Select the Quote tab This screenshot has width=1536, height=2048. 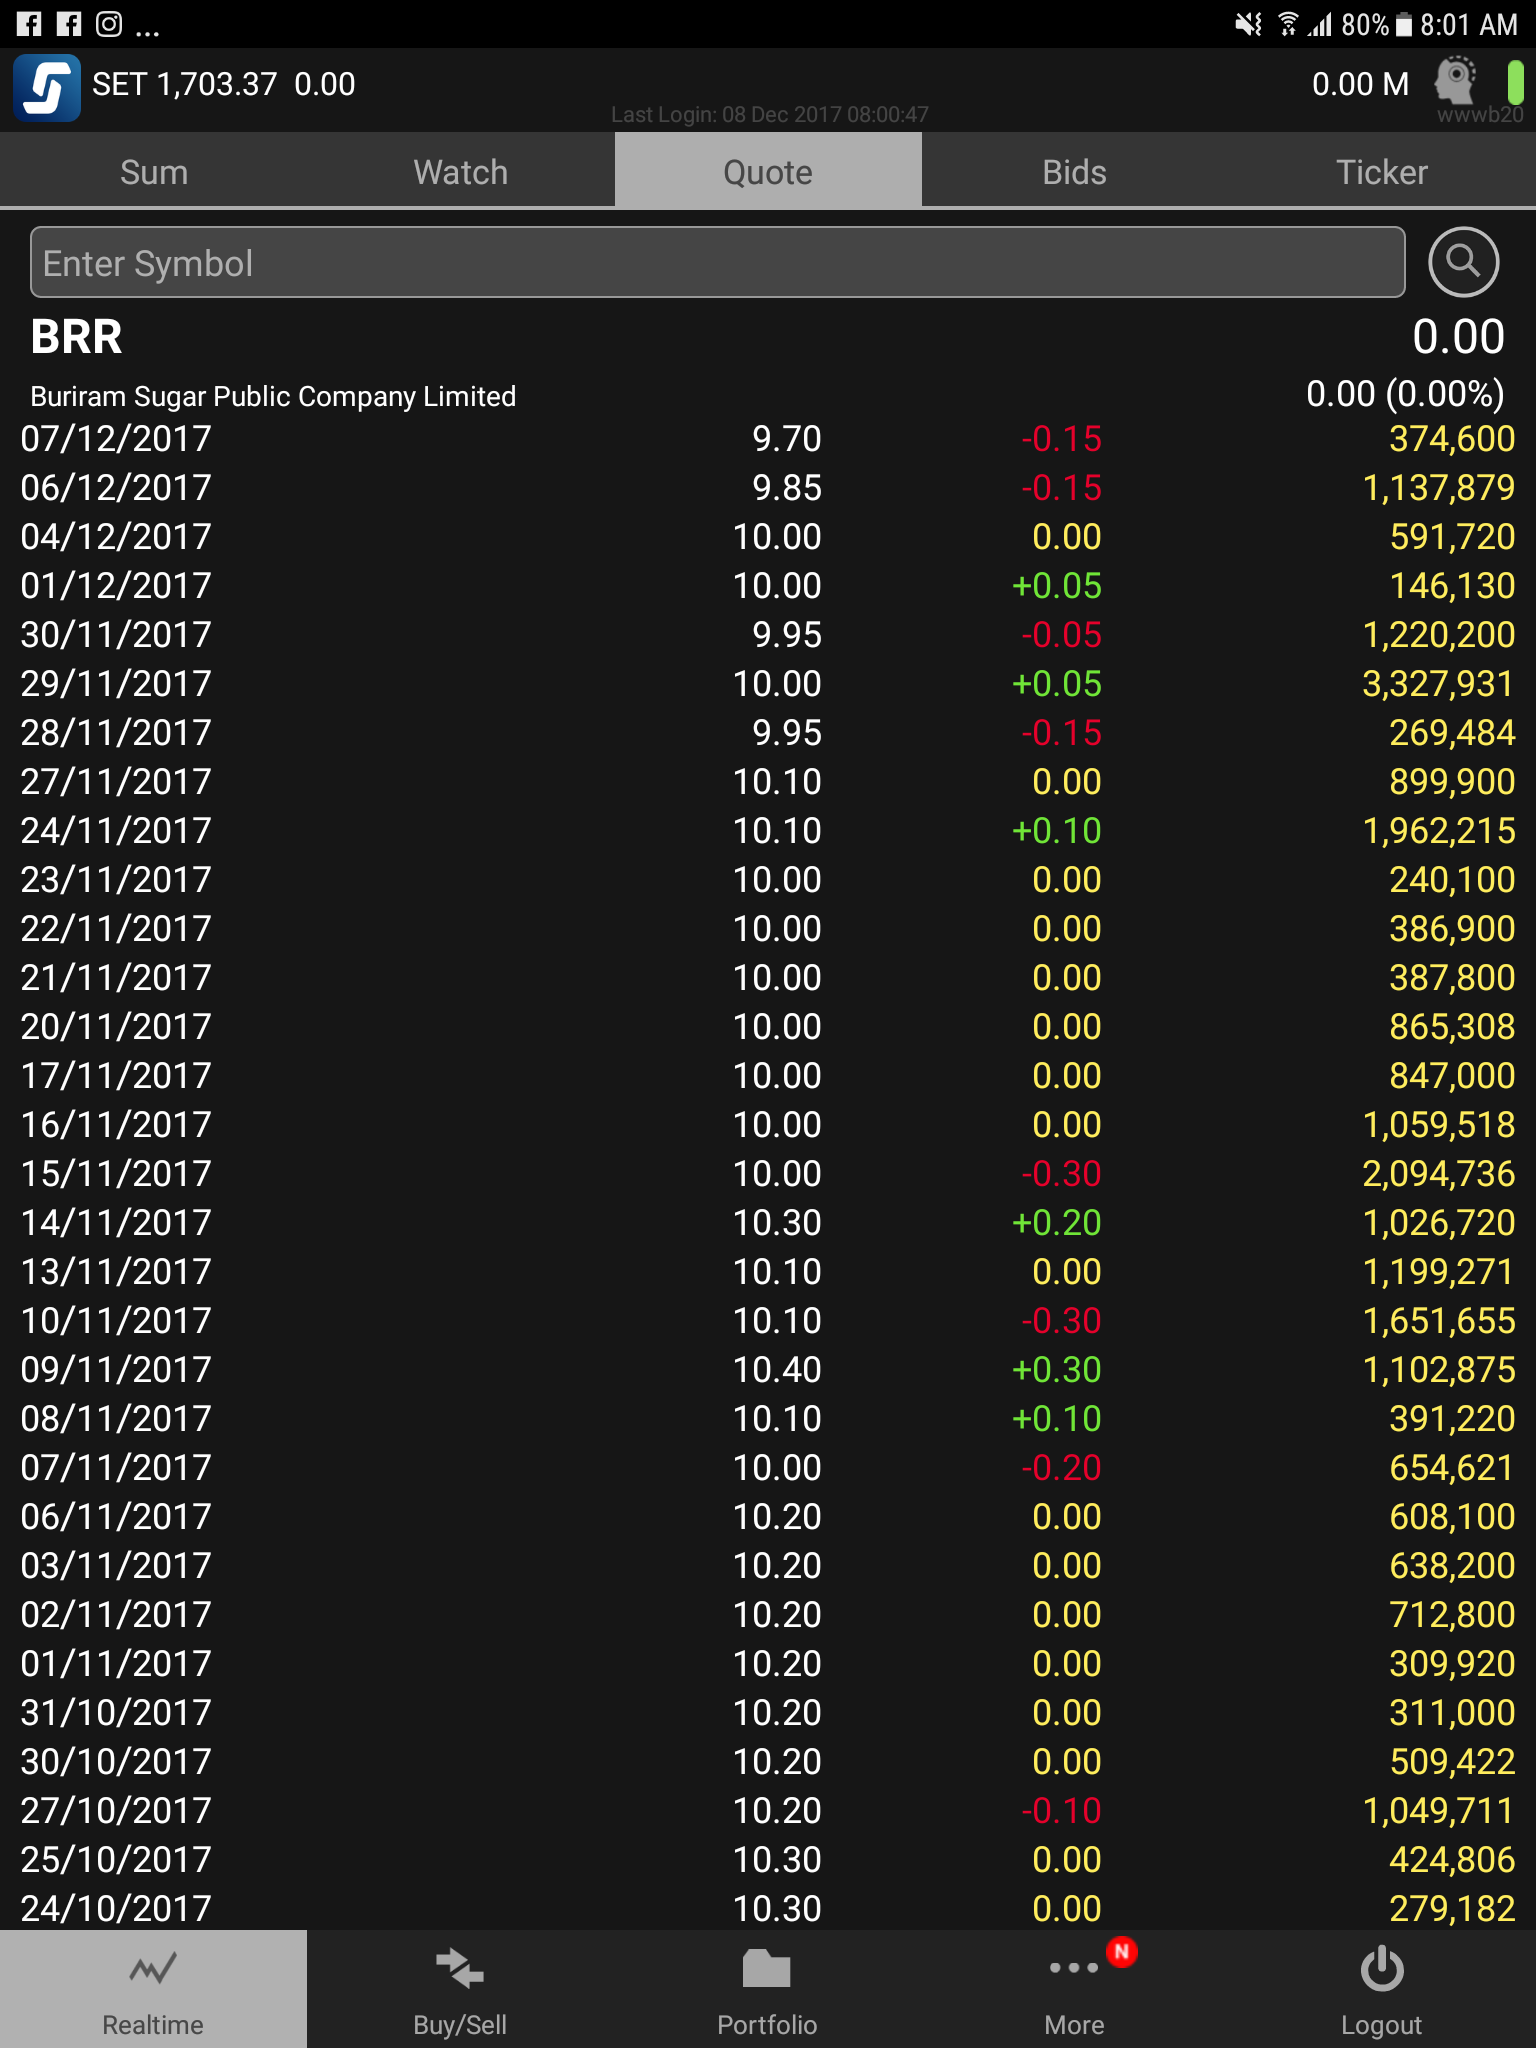point(768,172)
